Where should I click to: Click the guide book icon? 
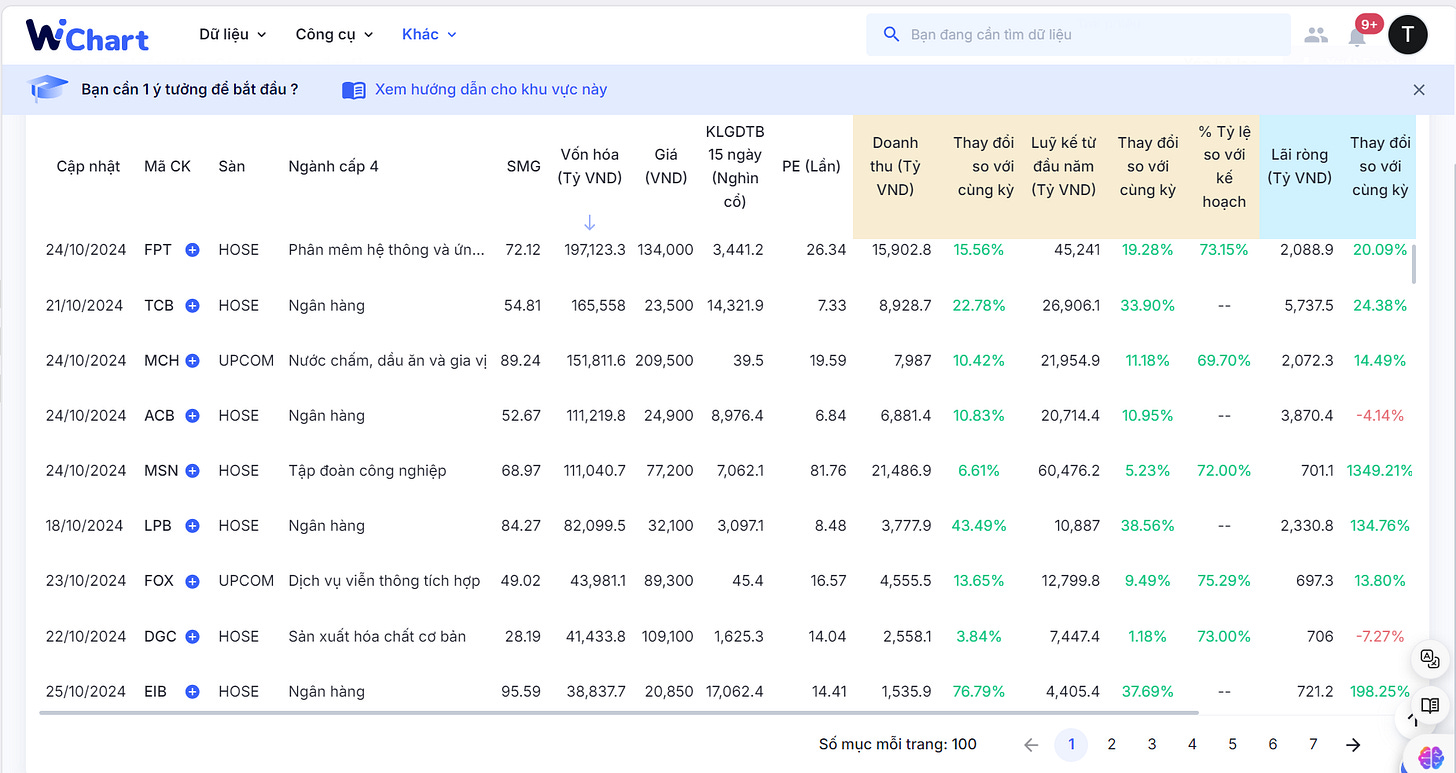[x=354, y=90]
